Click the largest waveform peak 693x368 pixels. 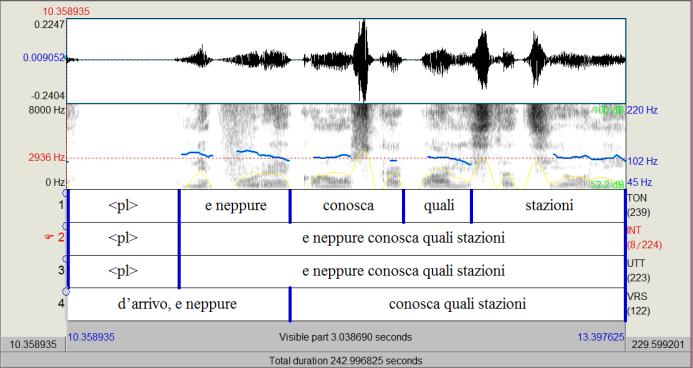363,60
